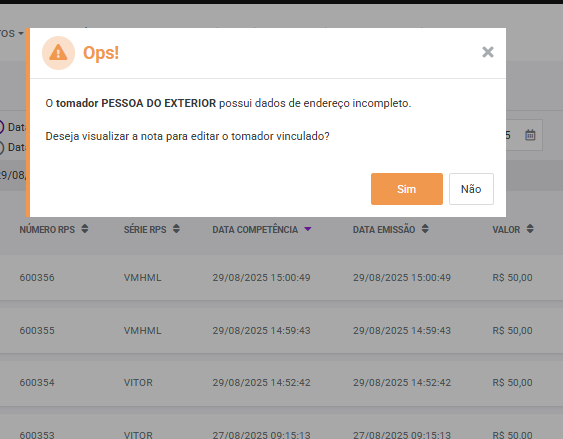This screenshot has width=563, height=439.
Task: Confirm with the Sim button
Action: tap(406, 189)
